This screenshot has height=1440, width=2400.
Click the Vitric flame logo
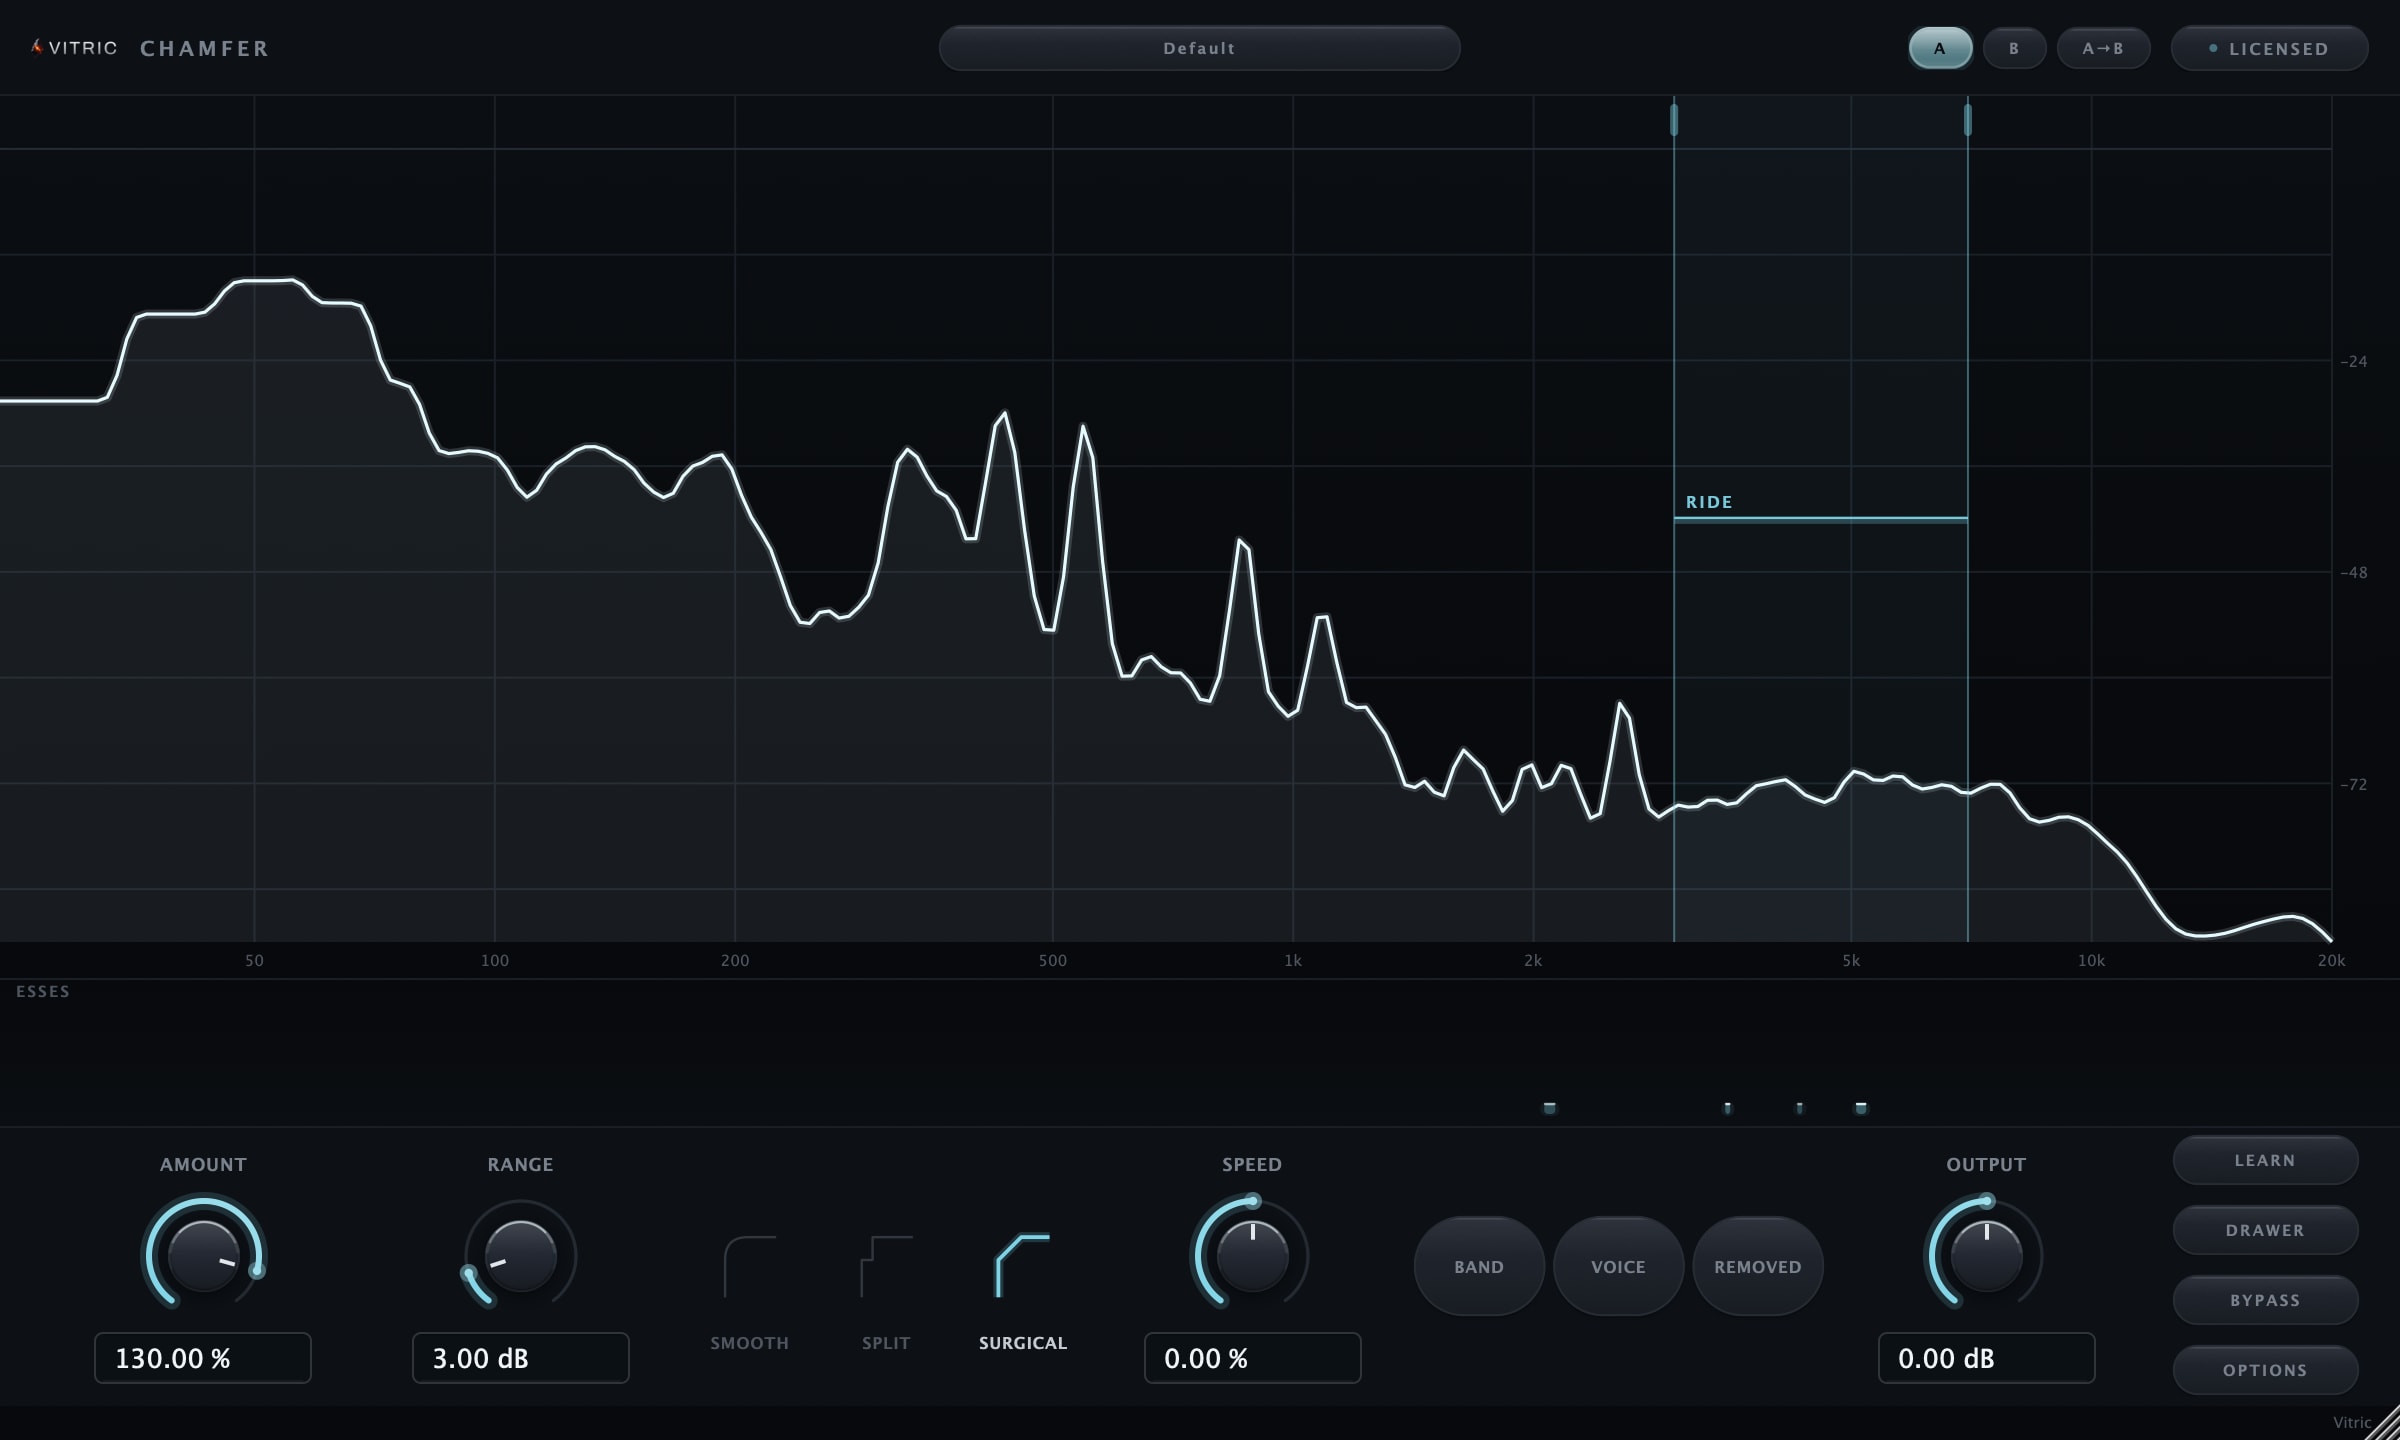(37, 47)
